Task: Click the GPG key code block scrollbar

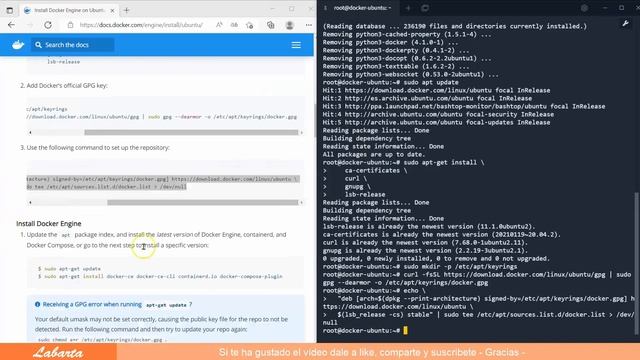Action: pyautogui.click(x=191, y=132)
